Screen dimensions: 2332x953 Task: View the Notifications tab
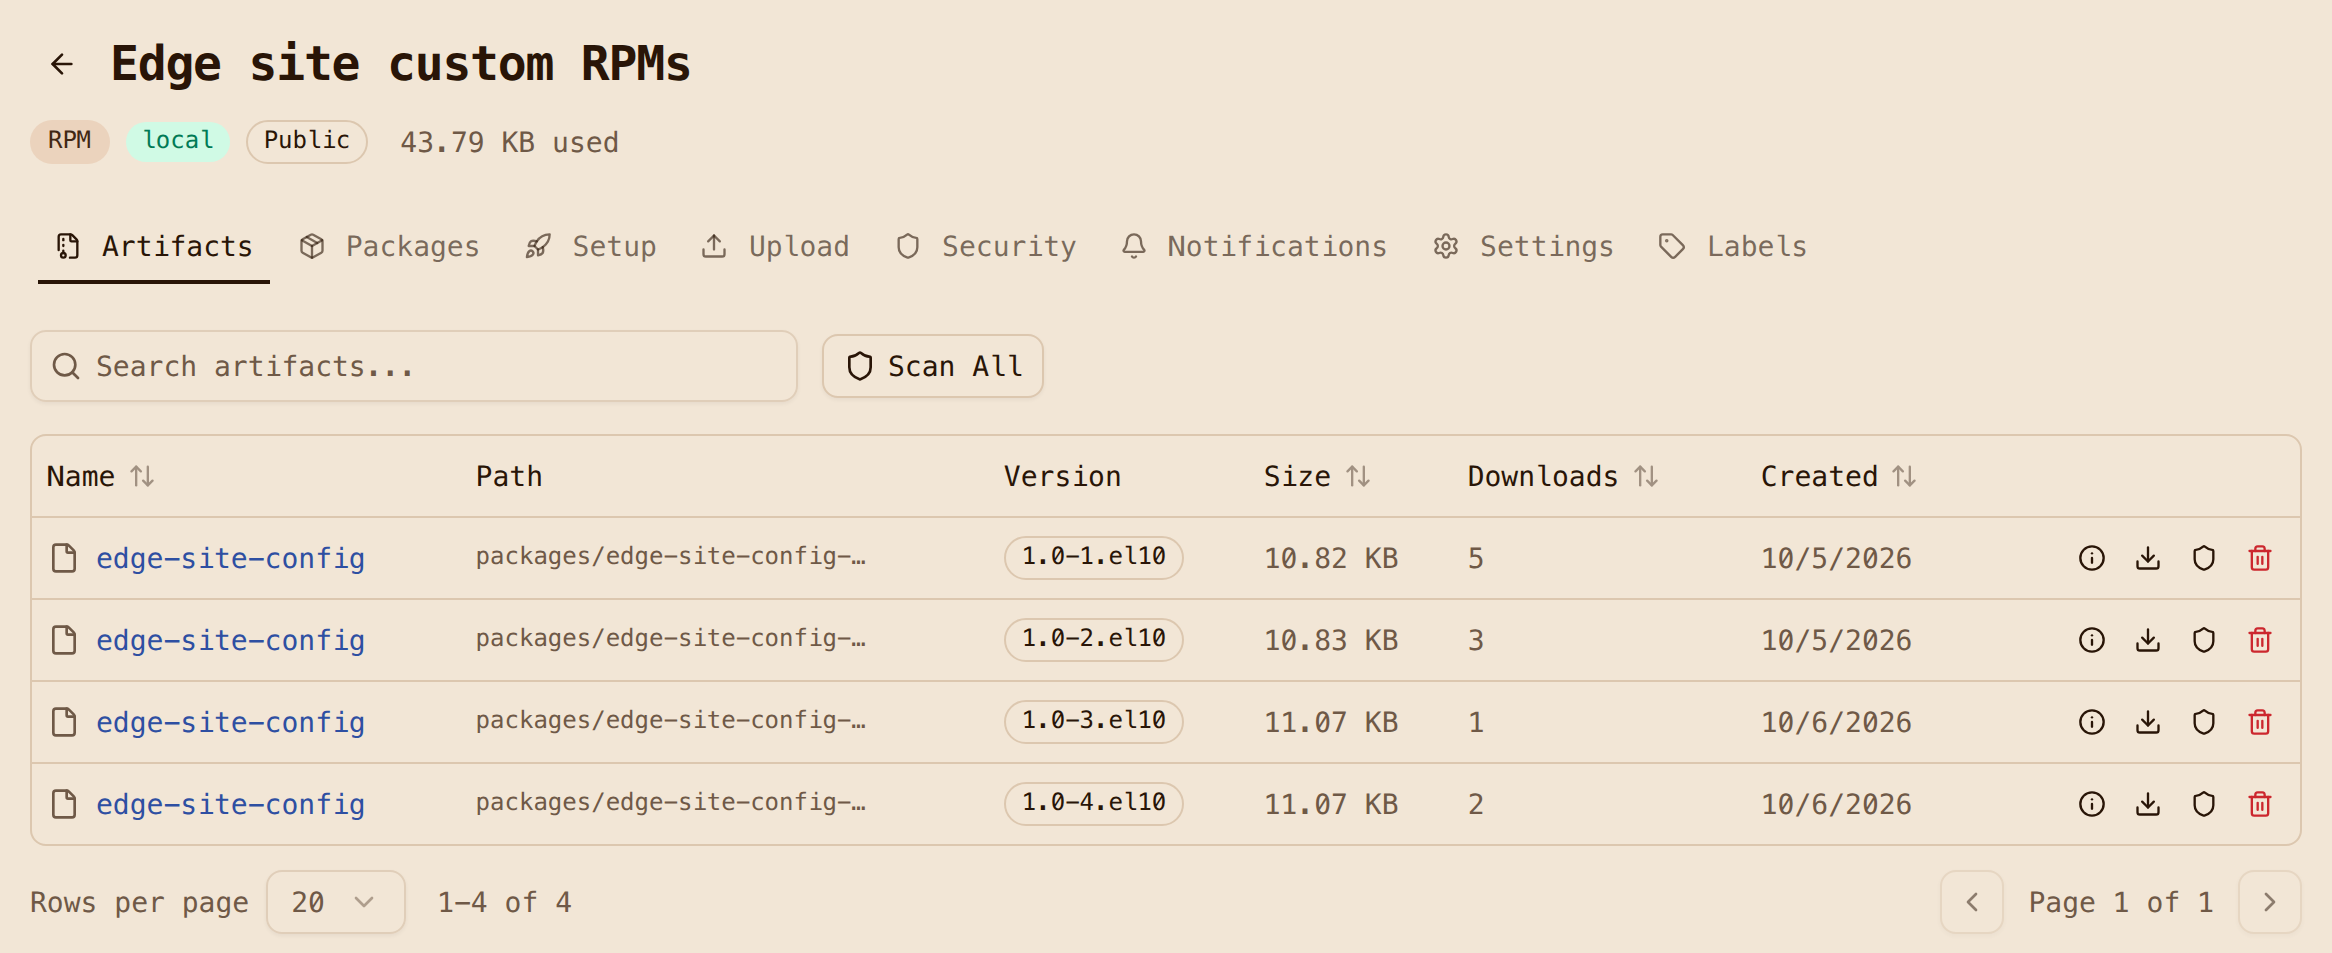(x=1254, y=247)
